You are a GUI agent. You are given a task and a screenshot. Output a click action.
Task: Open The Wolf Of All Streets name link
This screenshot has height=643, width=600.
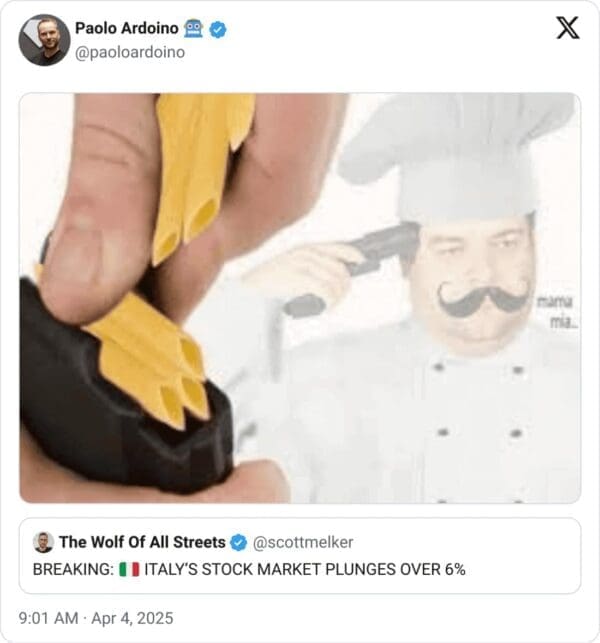point(142,542)
